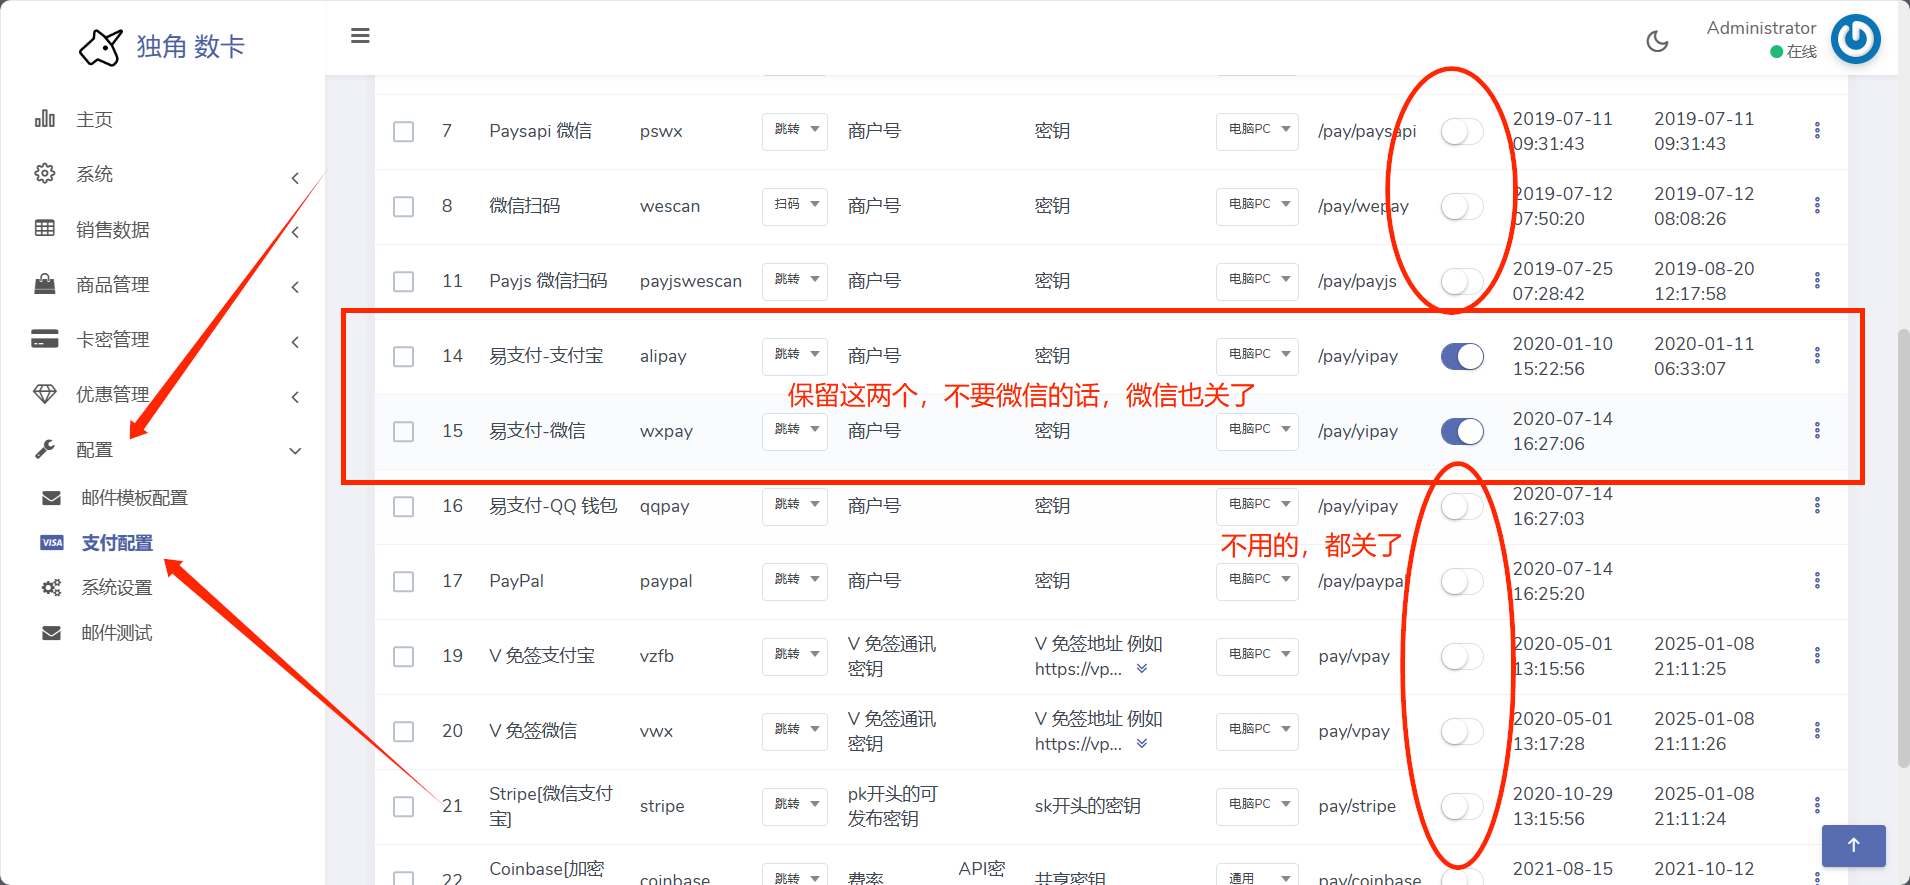The height and width of the screenshot is (885, 1910).
Task: Open 扫码 method dropdown for 微信扫码
Action: click(x=795, y=206)
